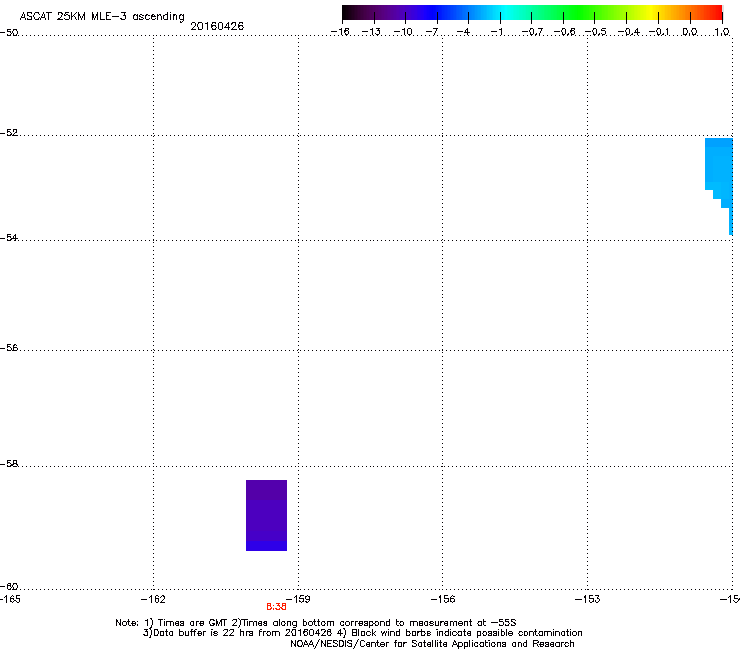
Task: Click the purple data patch near -159 longitude
Action: pyautogui.click(x=266, y=515)
